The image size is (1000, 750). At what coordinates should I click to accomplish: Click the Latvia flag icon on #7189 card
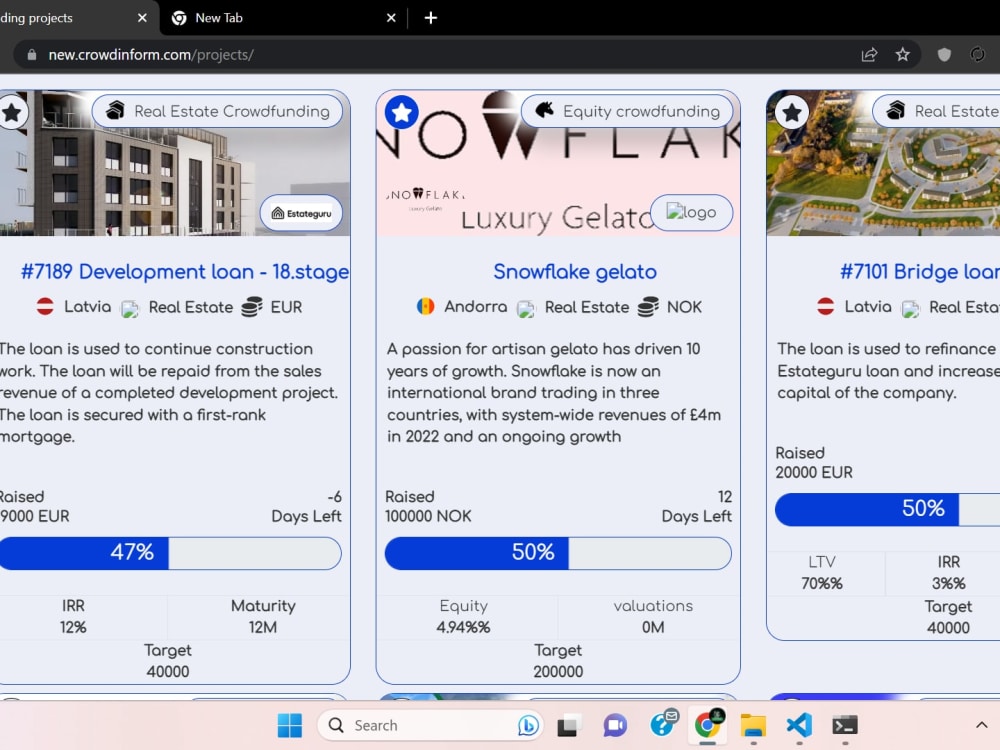coord(45,306)
